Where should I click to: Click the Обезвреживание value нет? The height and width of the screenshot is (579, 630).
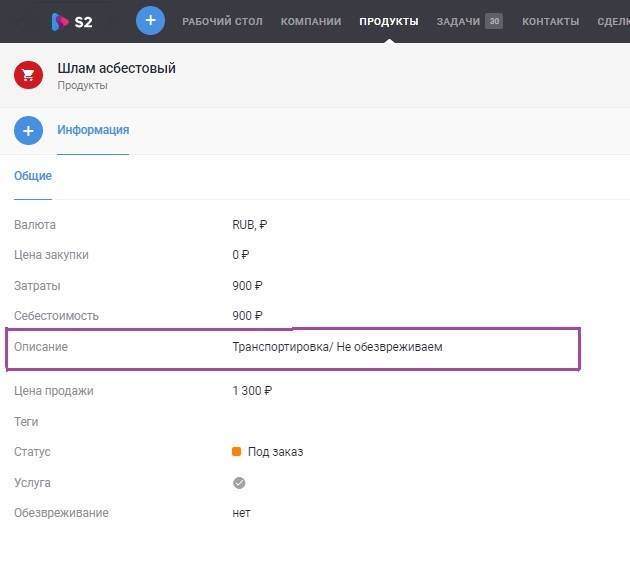(x=241, y=513)
